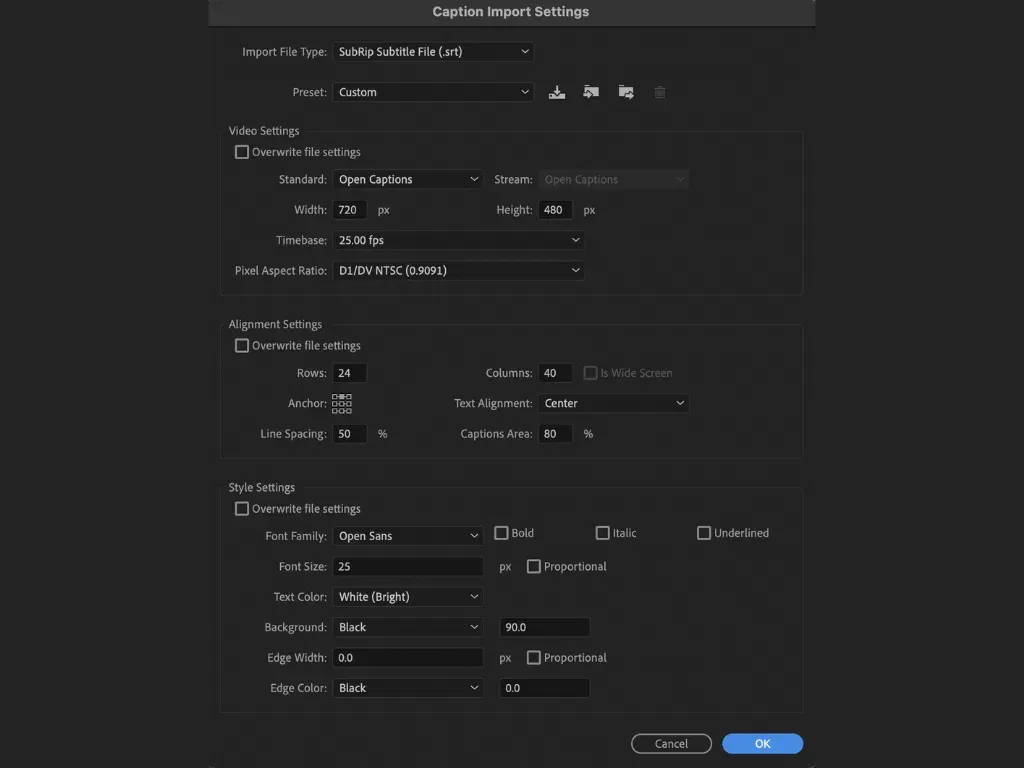The width and height of the screenshot is (1024, 768).
Task: Open the Timebase dropdown showing 25.00 fps
Action: point(458,240)
